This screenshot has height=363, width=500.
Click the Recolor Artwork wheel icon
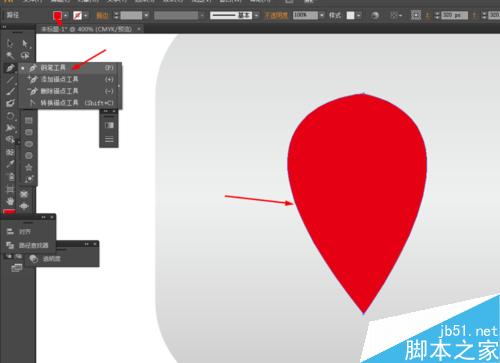375,15
